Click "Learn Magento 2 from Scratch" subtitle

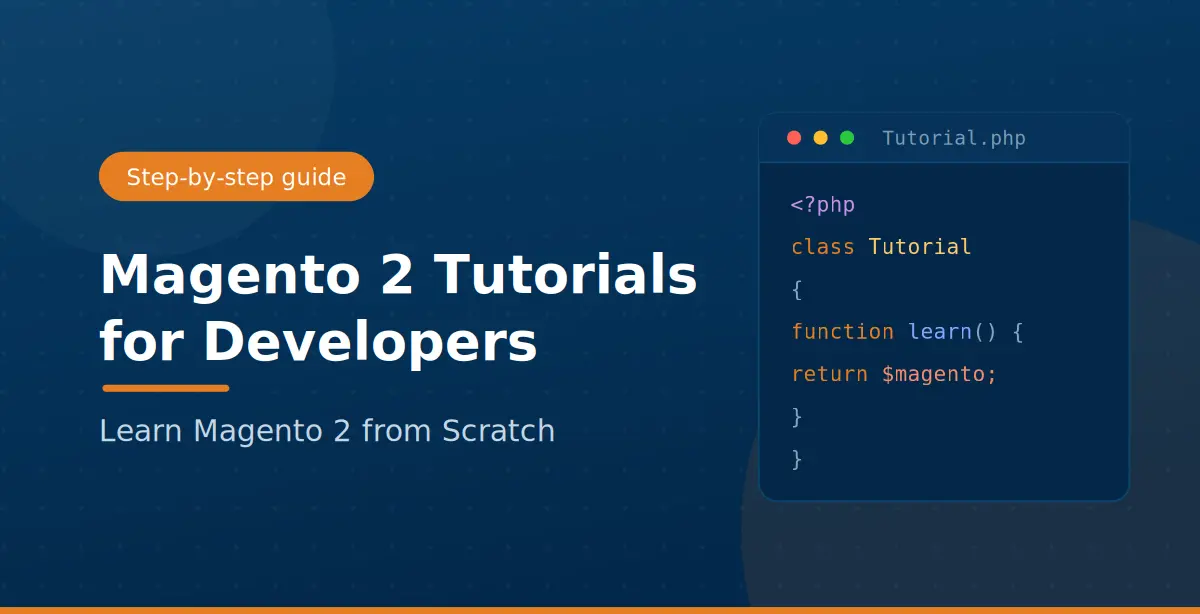coord(327,431)
